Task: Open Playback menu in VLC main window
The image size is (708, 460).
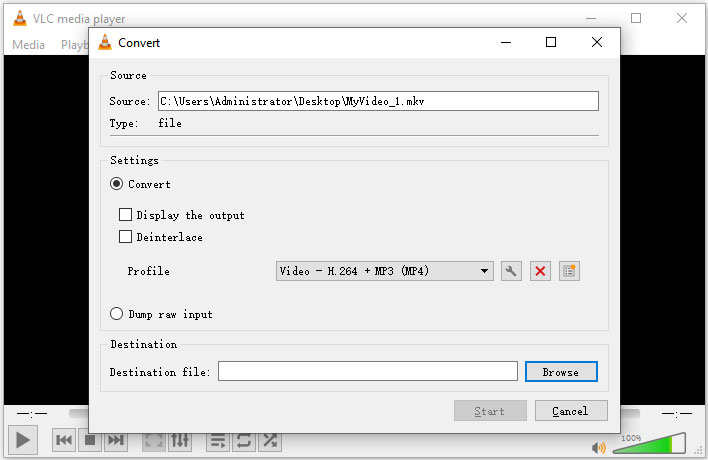Action: [75, 45]
